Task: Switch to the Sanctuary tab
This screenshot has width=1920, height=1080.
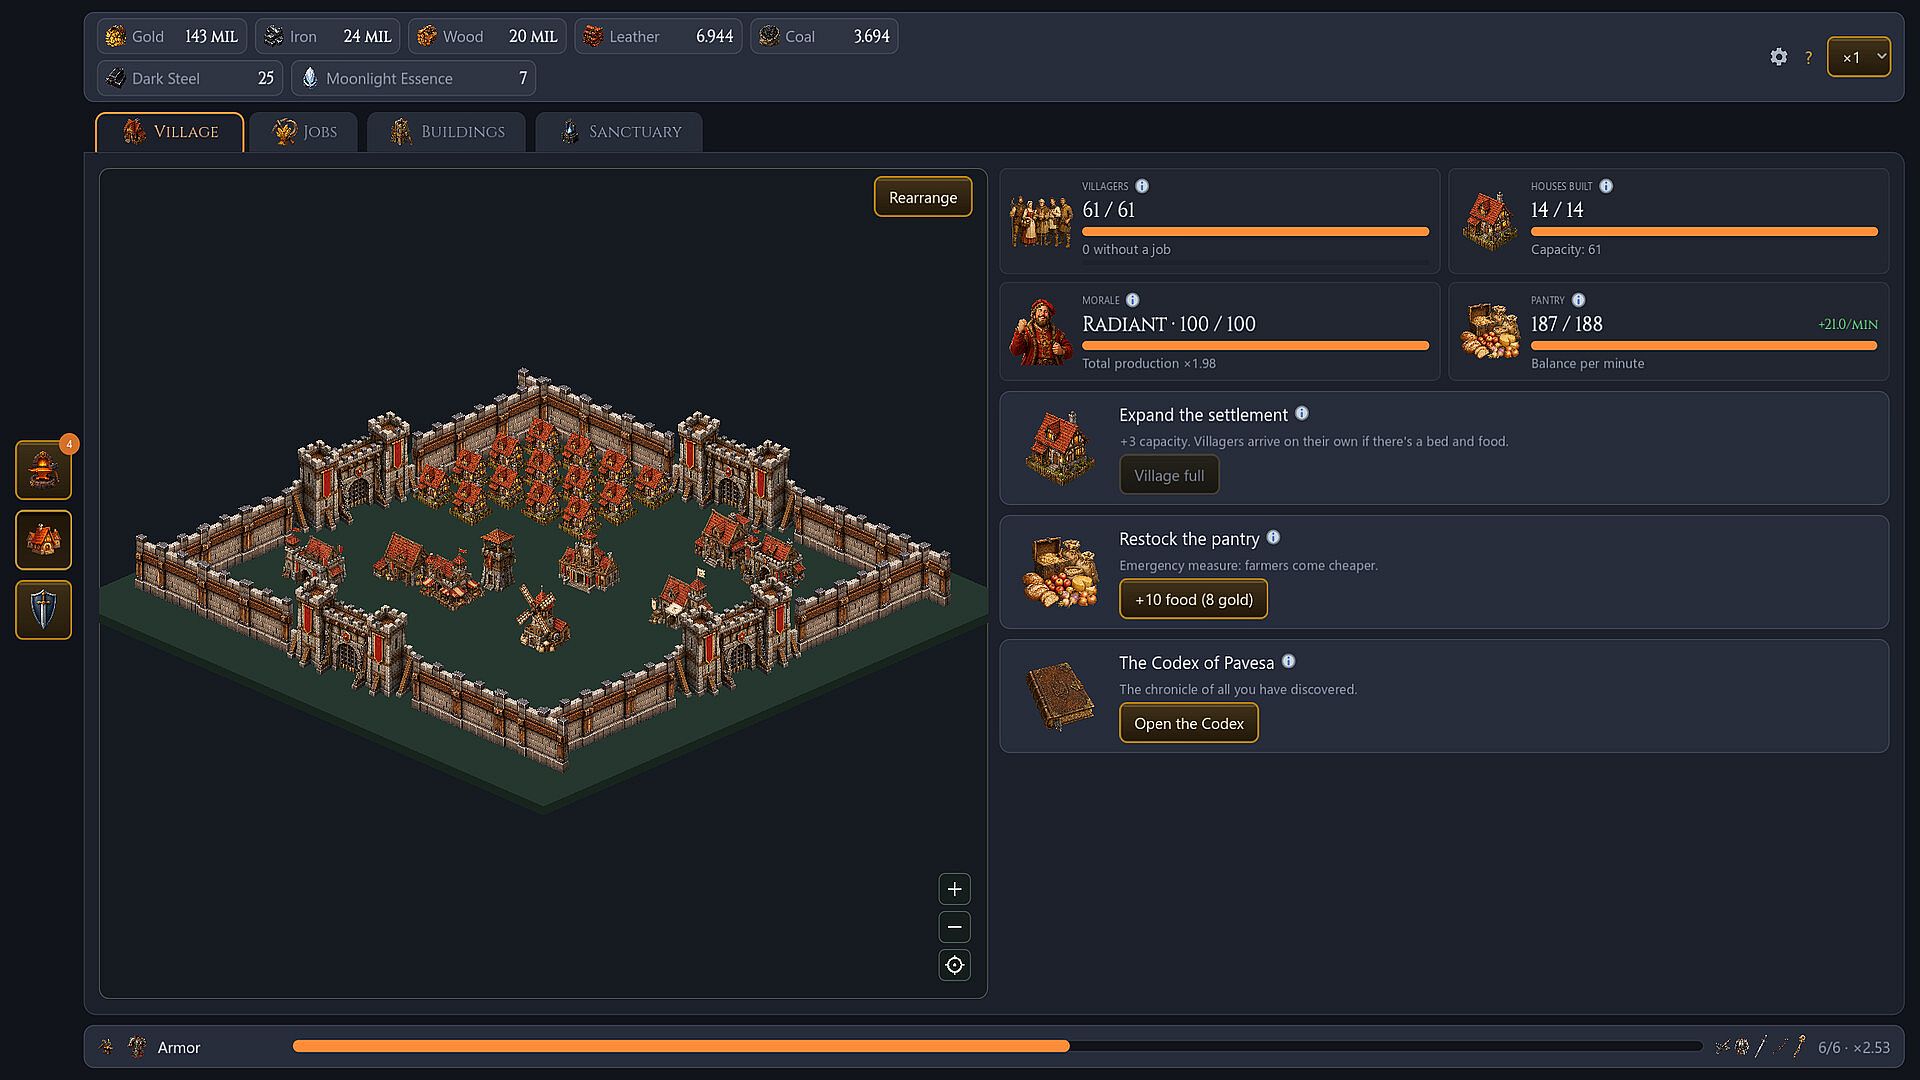Action: pyautogui.click(x=619, y=132)
